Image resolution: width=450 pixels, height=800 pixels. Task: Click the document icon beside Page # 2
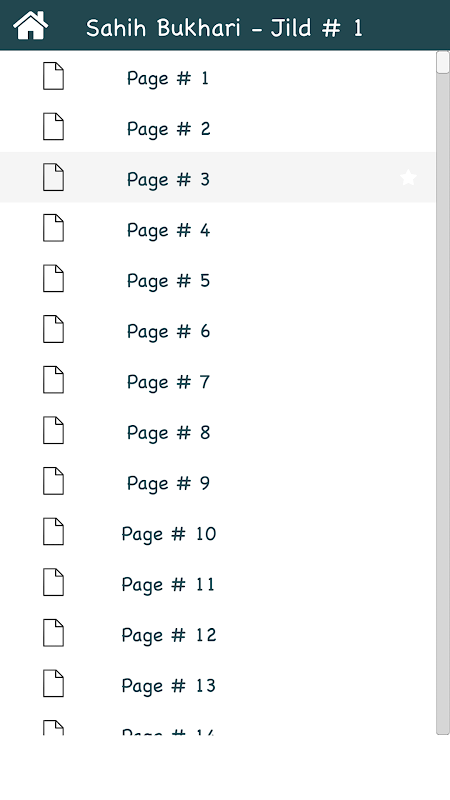53,127
